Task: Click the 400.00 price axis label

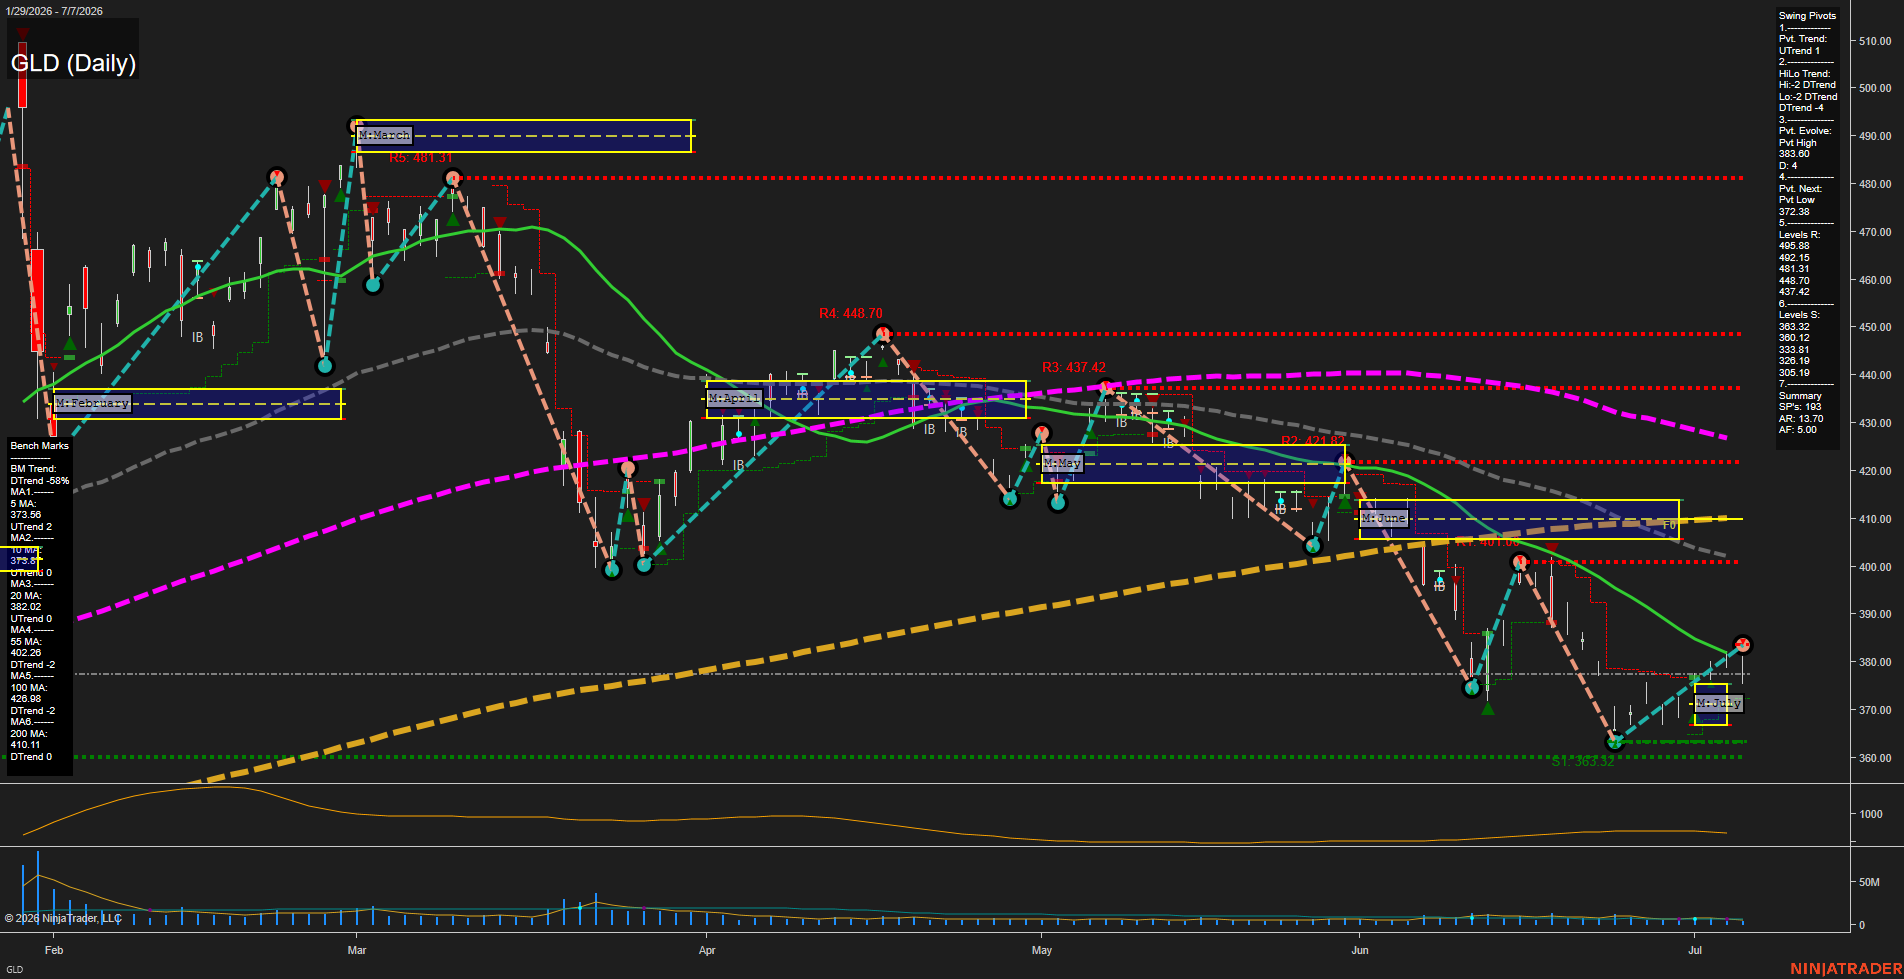Action: (1875, 567)
